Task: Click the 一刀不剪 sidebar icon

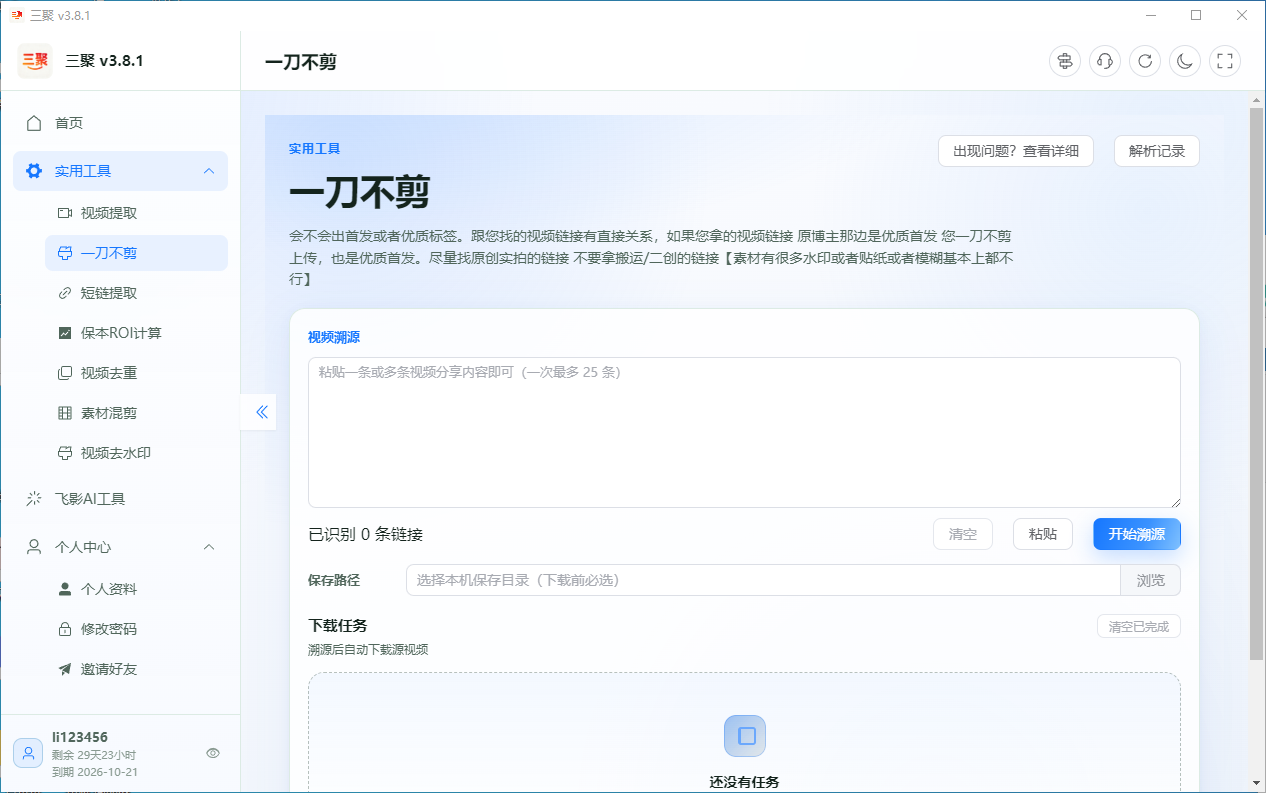Action: (x=65, y=253)
